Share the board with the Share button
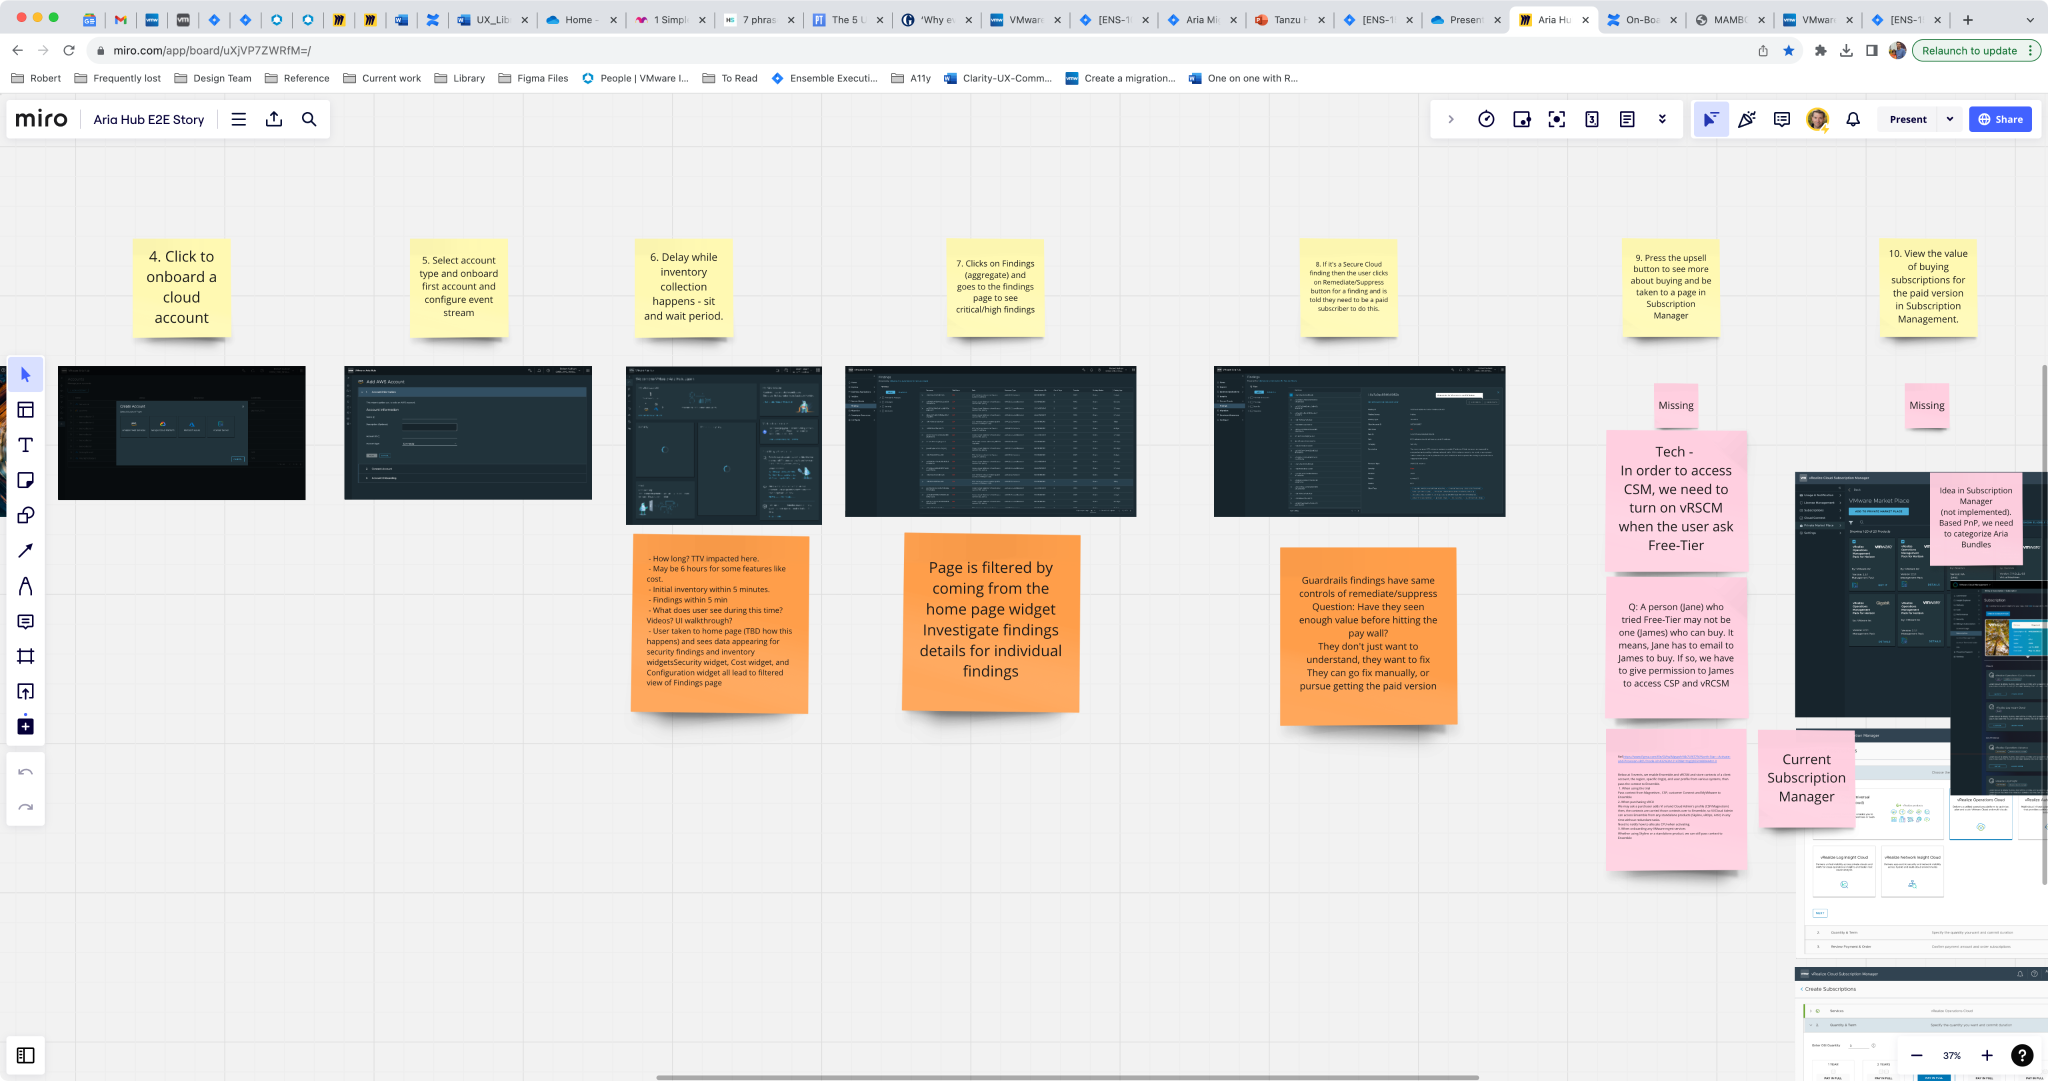 2000,119
